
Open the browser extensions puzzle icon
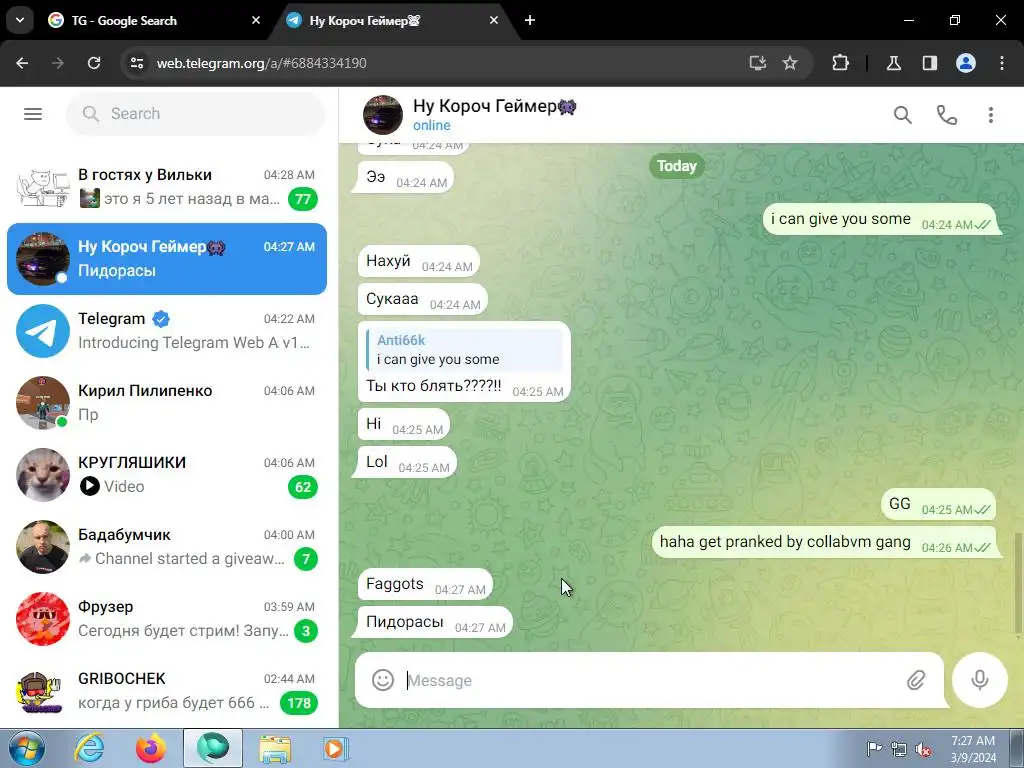tap(840, 63)
